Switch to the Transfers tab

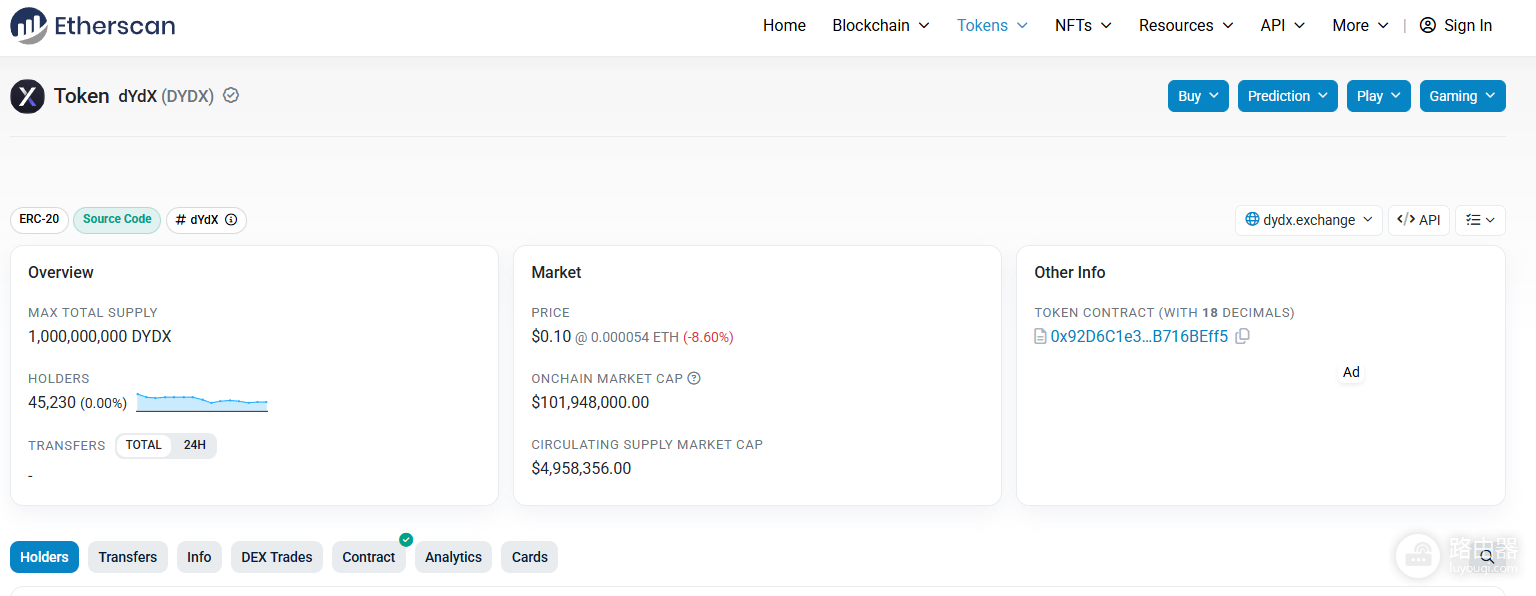(128, 557)
